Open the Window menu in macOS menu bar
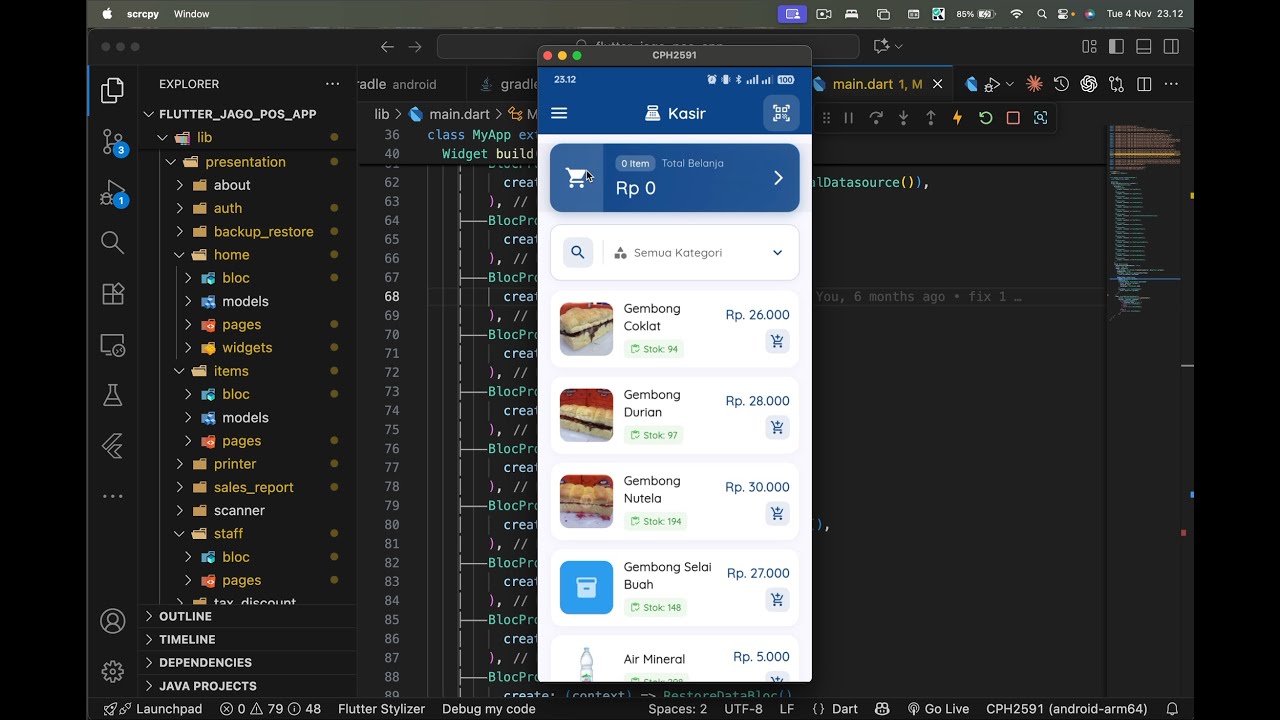Viewport: 1280px width, 720px height. coord(191,14)
